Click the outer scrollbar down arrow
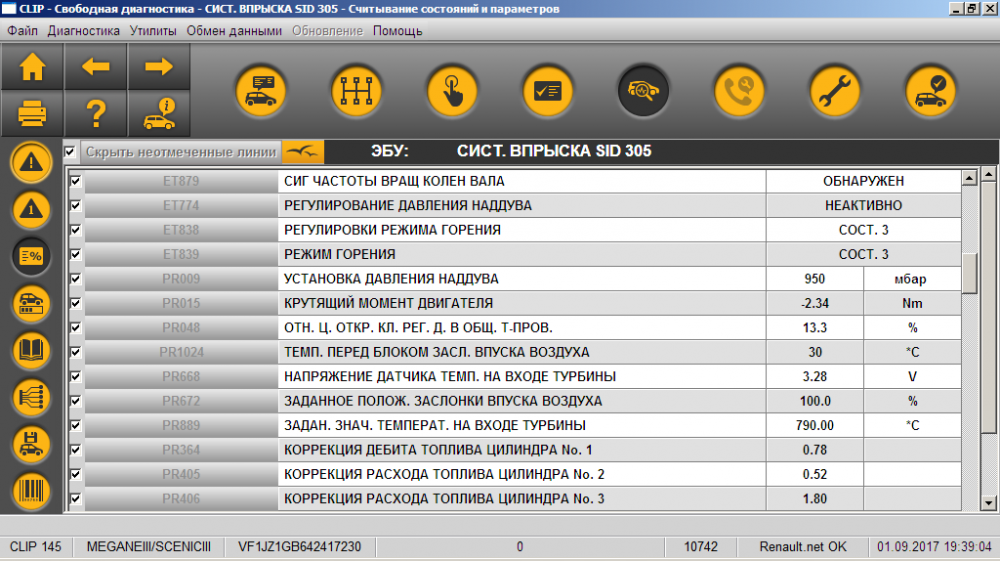Viewport: 1000px width, 561px height. click(x=989, y=503)
